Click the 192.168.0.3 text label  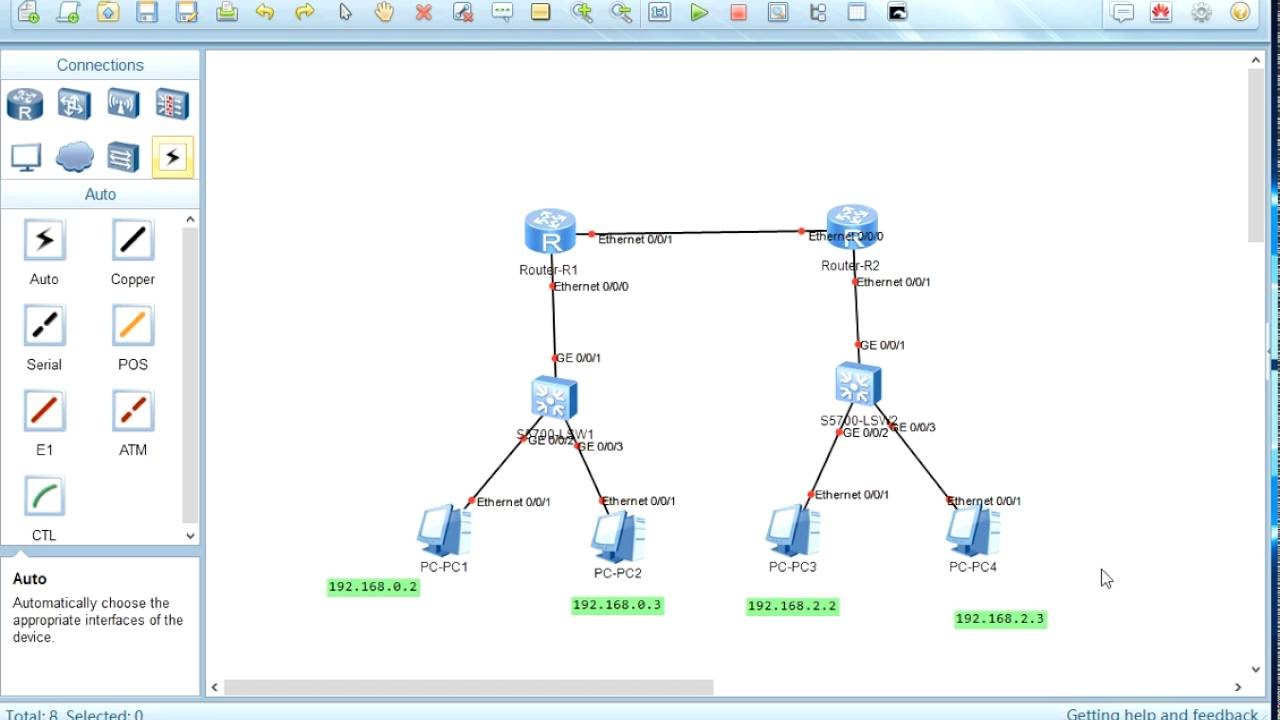(x=617, y=605)
